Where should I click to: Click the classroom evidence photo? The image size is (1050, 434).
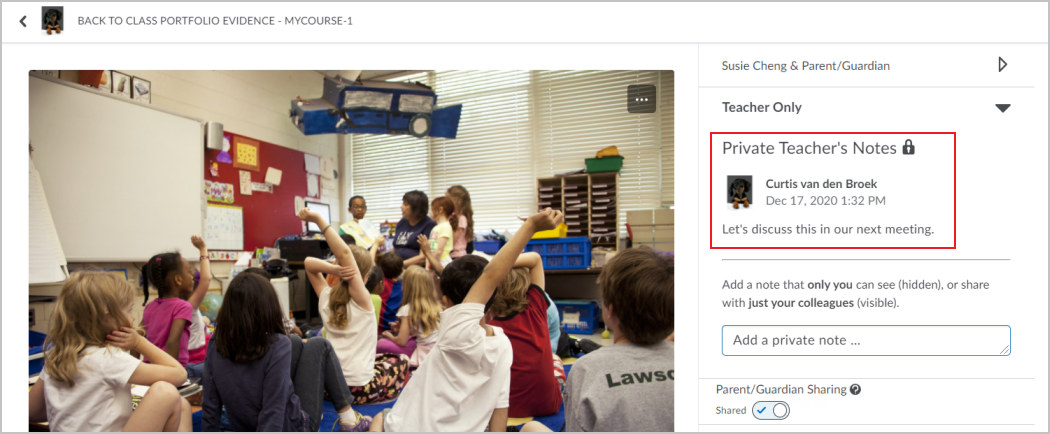click(351, 250)
